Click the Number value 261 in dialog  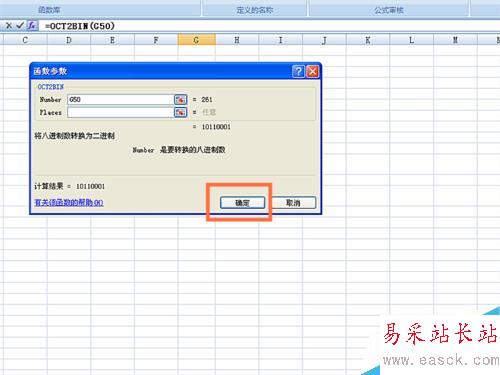pyautogui.click(x=207, y=99)
